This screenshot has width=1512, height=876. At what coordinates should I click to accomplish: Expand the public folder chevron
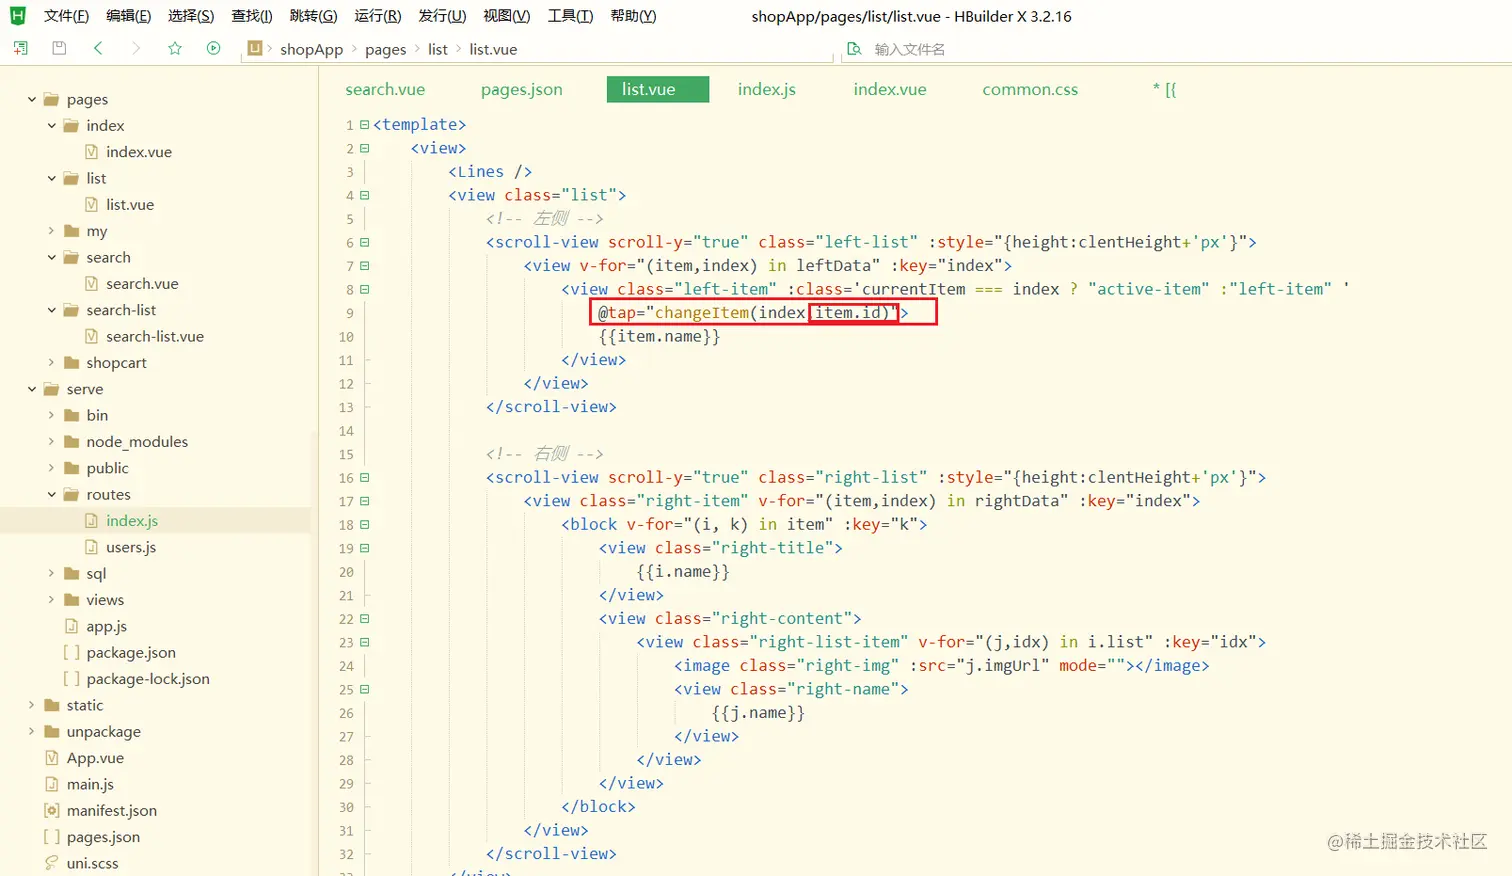coord(52,468)
